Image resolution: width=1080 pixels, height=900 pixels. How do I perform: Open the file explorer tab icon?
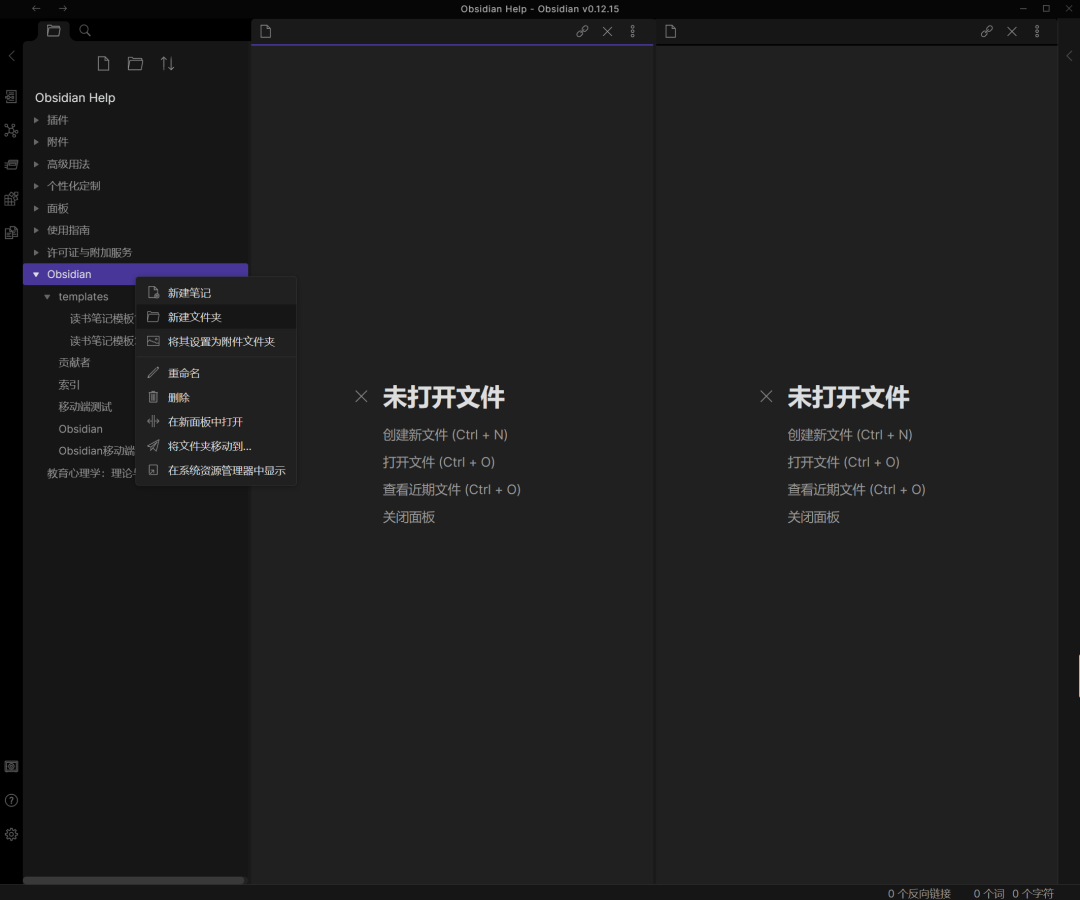point(53,30)
